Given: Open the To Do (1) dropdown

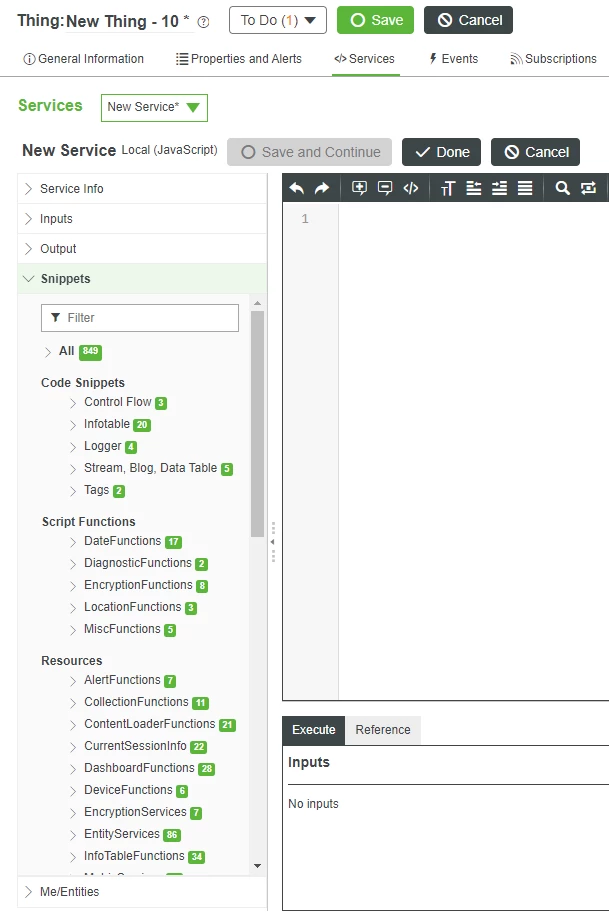Looking at the screenshot, I should 278,20.
